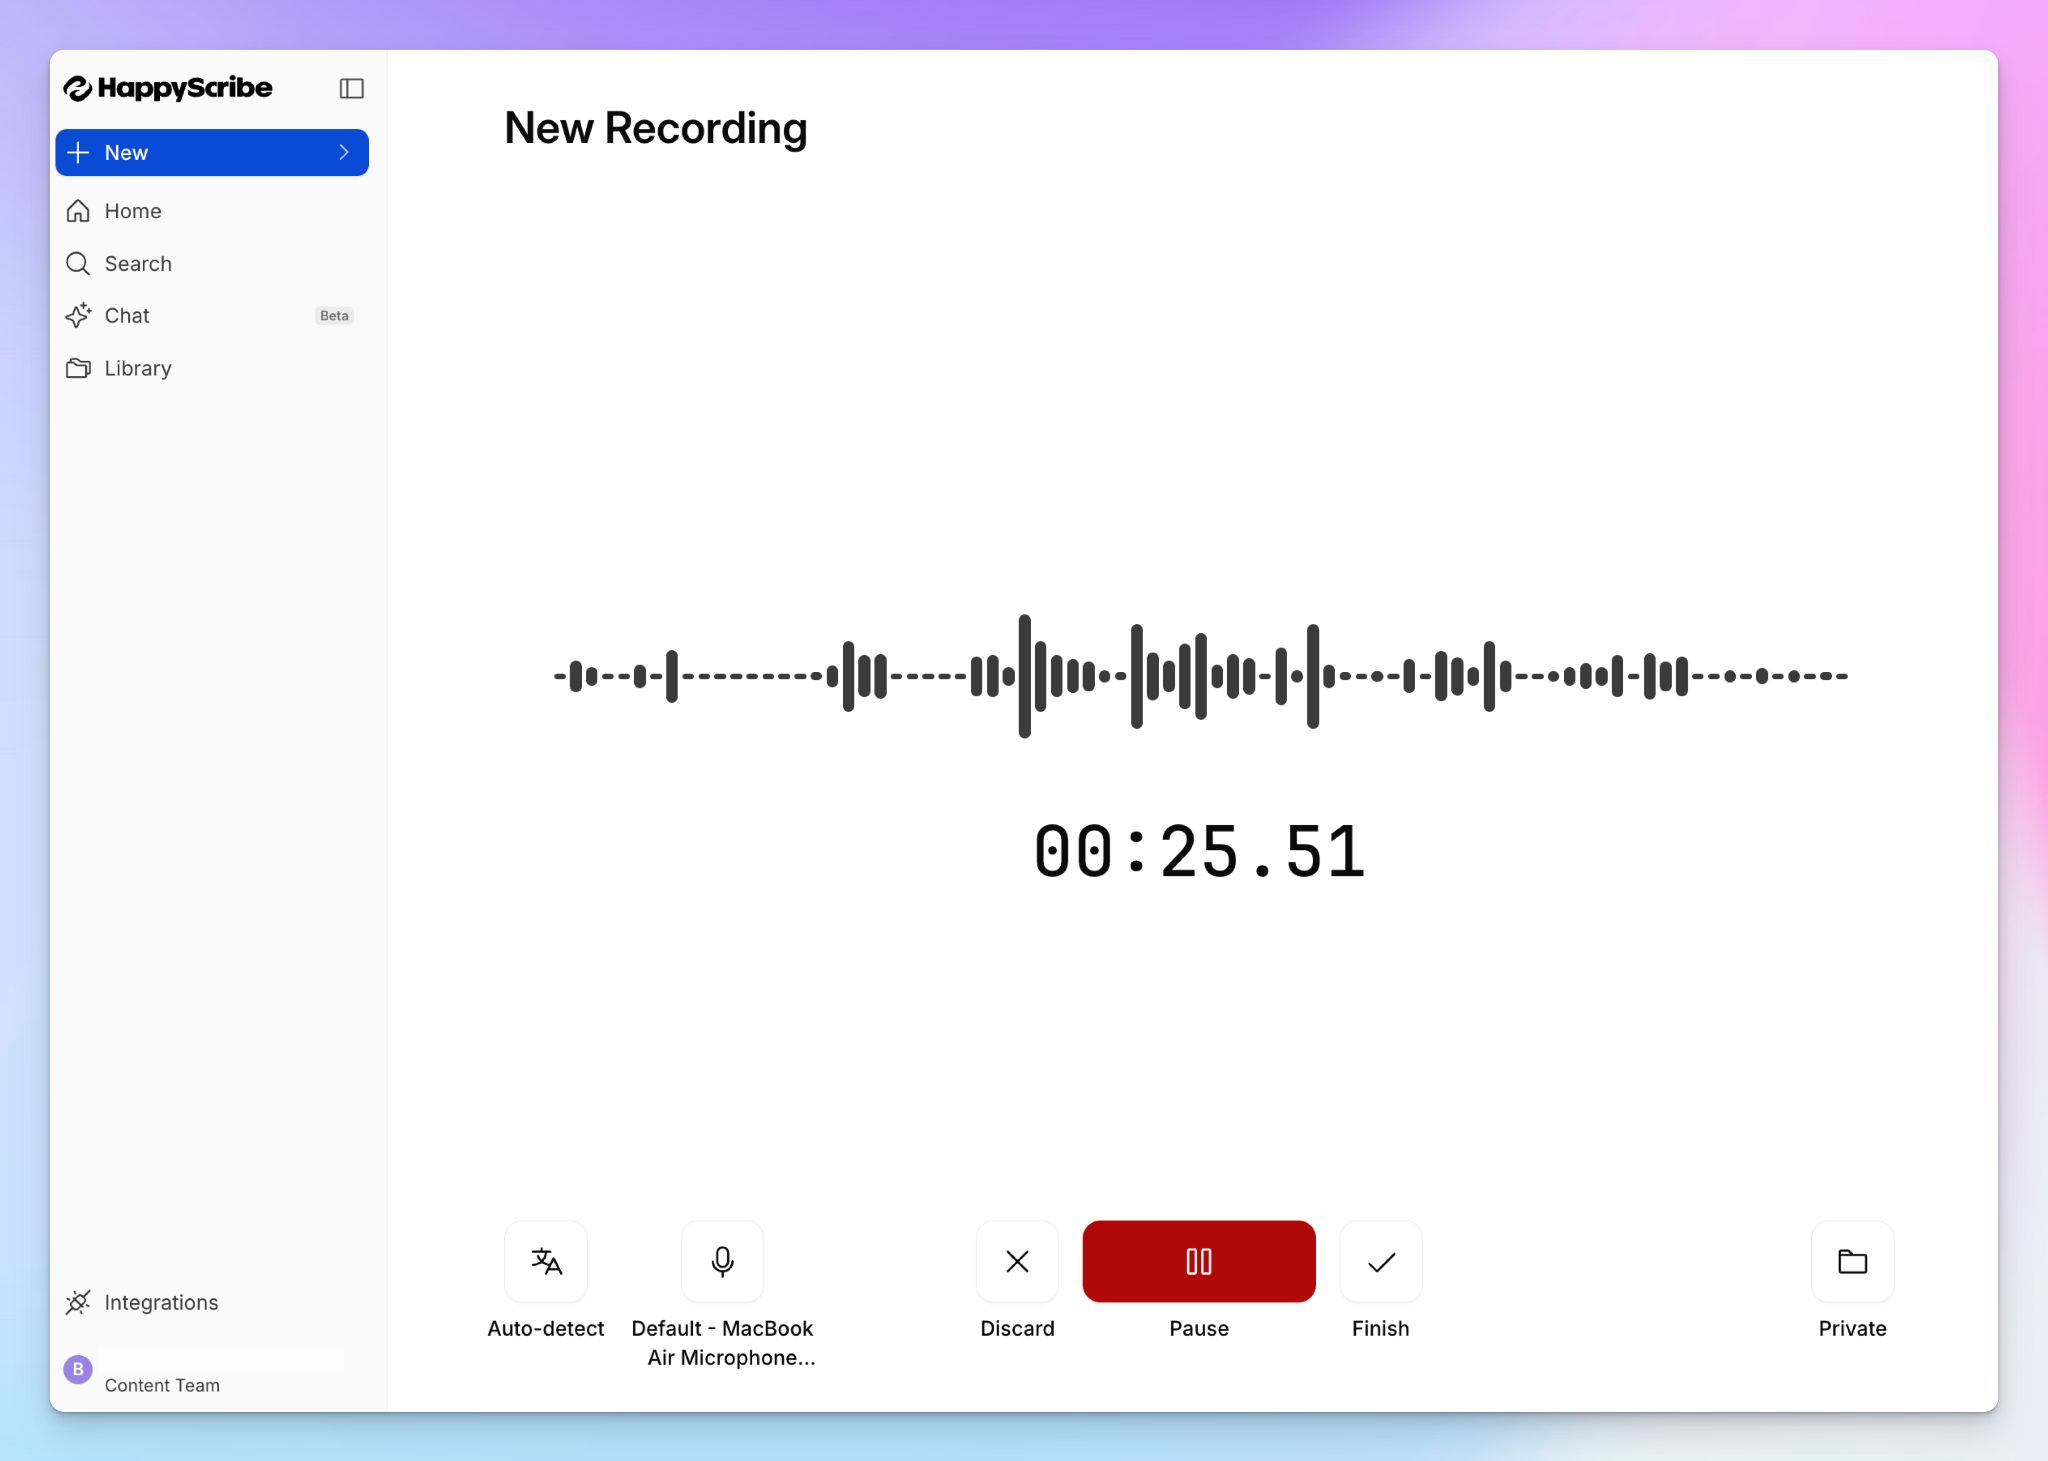Click the HappyScribe logo
Image resolution: width=2048 pixels, height=1461 pixels.
(169, 88)
